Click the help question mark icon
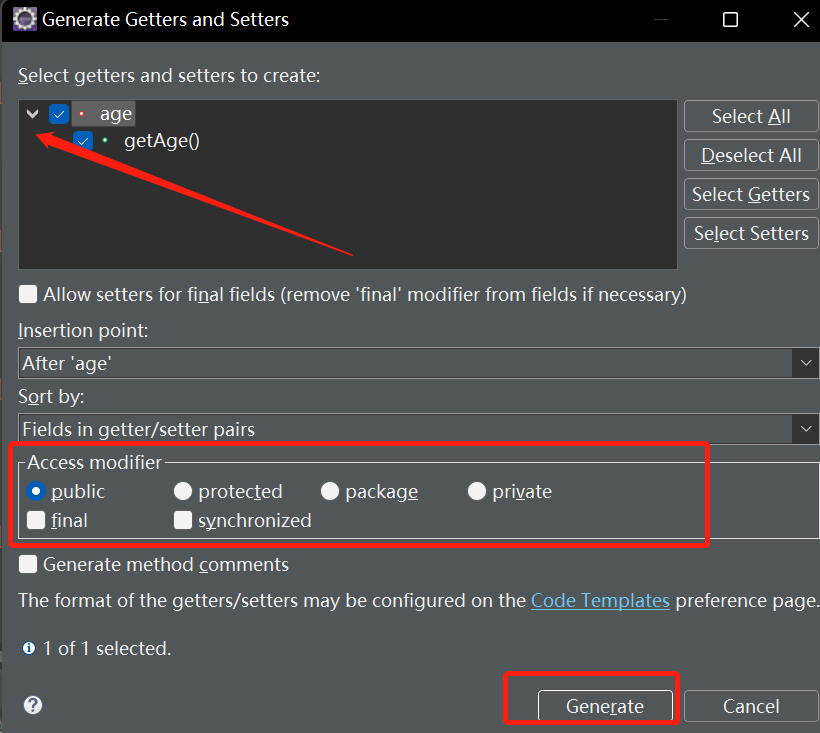This screenshot has height=733, width=820. [x=33, y=705]
